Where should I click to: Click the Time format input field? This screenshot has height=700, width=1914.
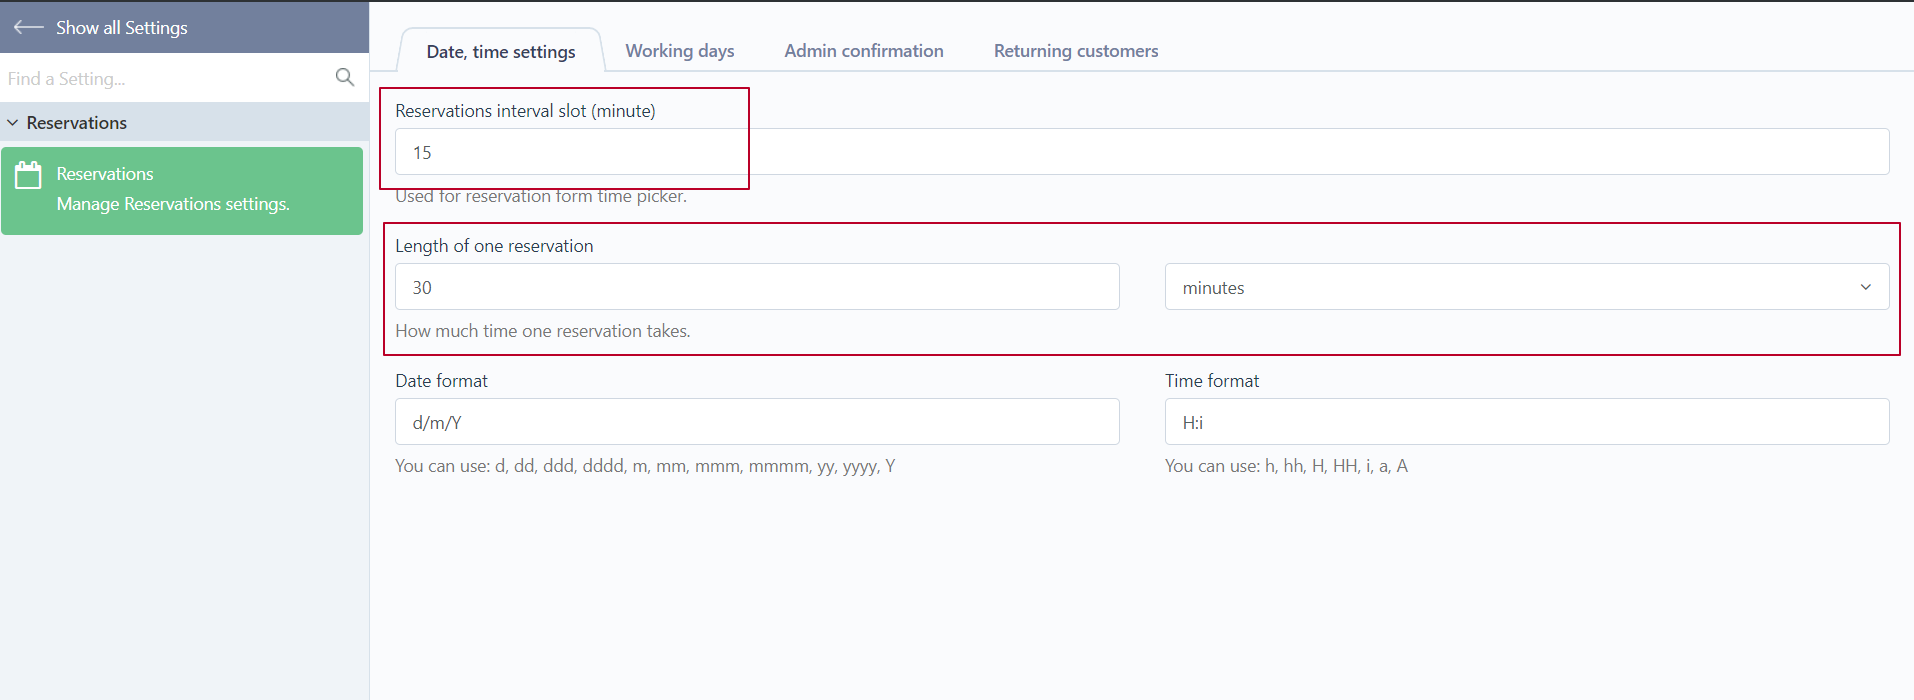pos(1527,422)
